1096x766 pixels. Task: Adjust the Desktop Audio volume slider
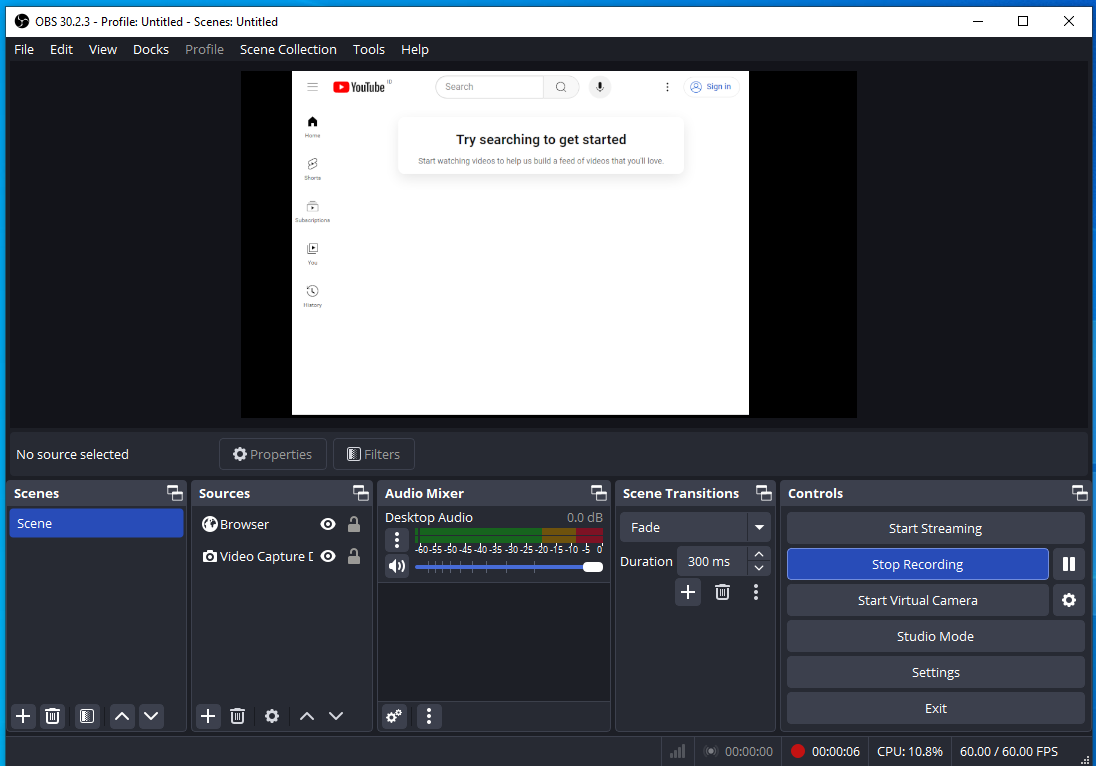[x=509, y=567]
